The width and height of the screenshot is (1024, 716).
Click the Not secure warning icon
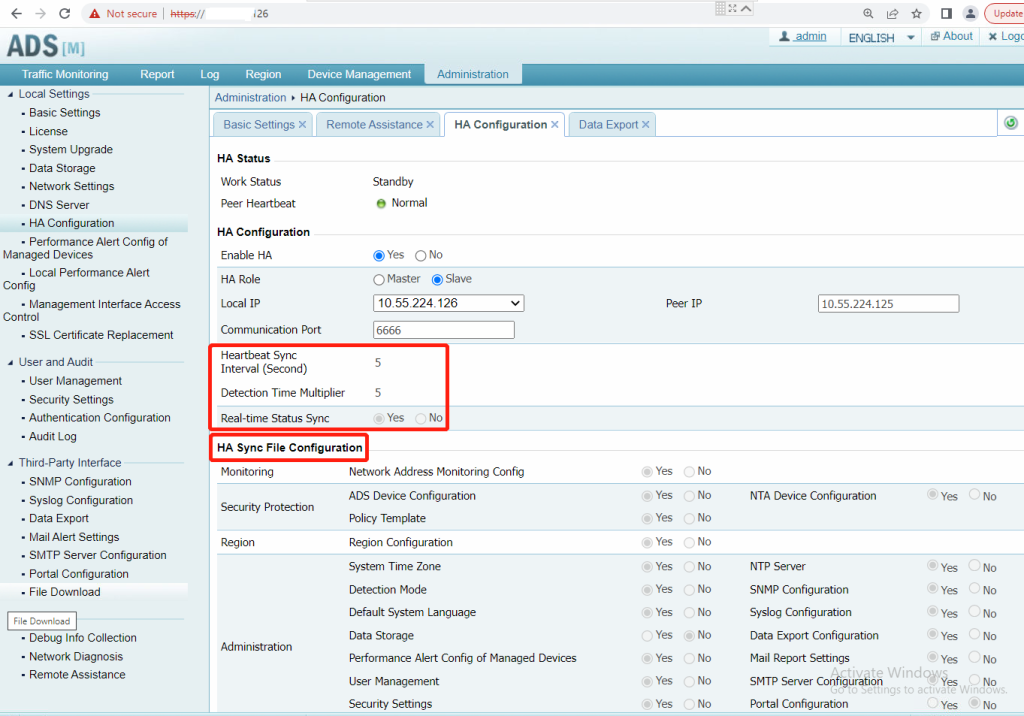[x=95, y=14]
